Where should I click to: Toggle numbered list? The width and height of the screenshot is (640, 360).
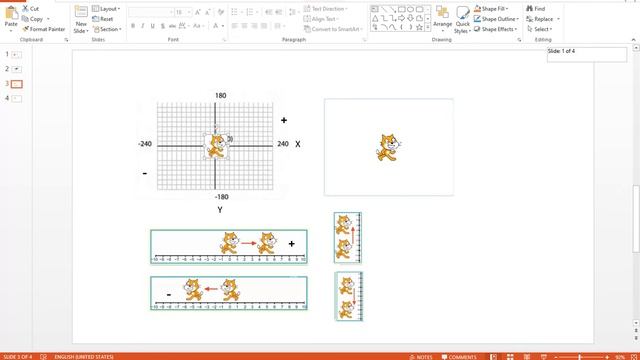249,12
